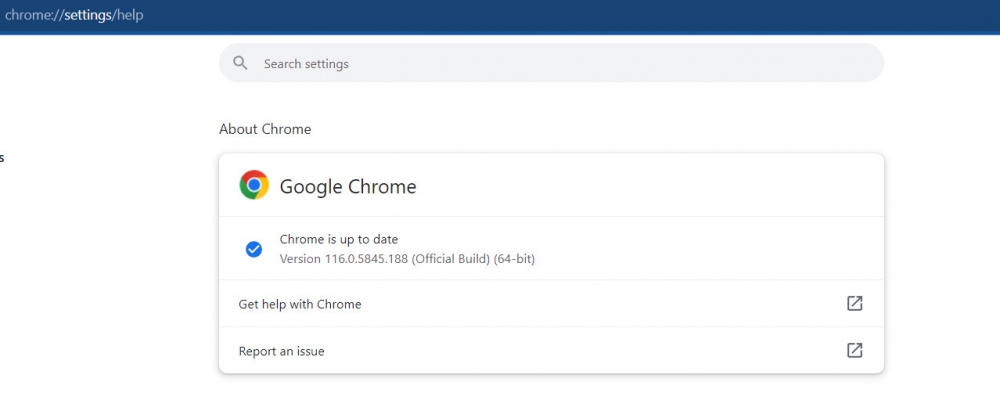Select the Report an issue row text
Viewport: 1000px width, 411px height.
[281, 351]
